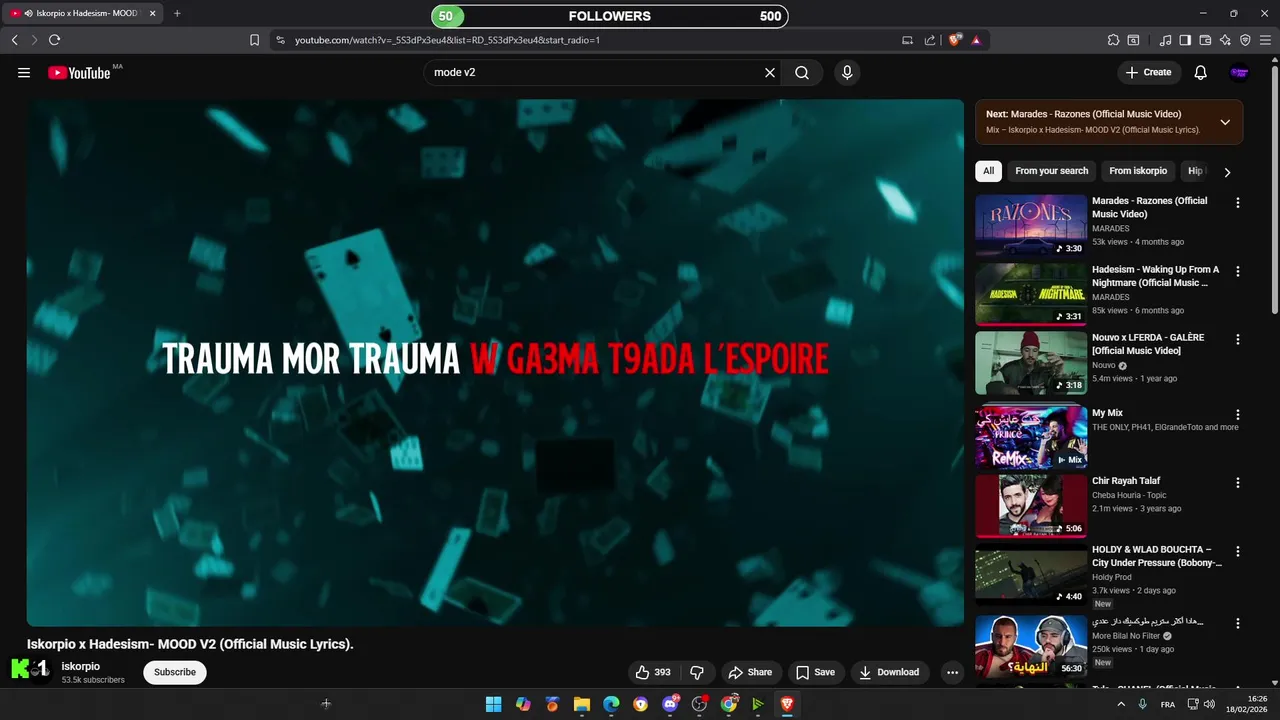
Task: Open Windows Start menu
Action: coord(493,704)
